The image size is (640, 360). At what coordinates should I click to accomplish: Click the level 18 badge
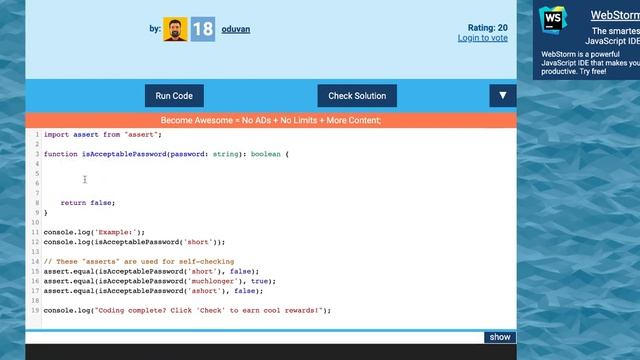[x=203, y=29]
